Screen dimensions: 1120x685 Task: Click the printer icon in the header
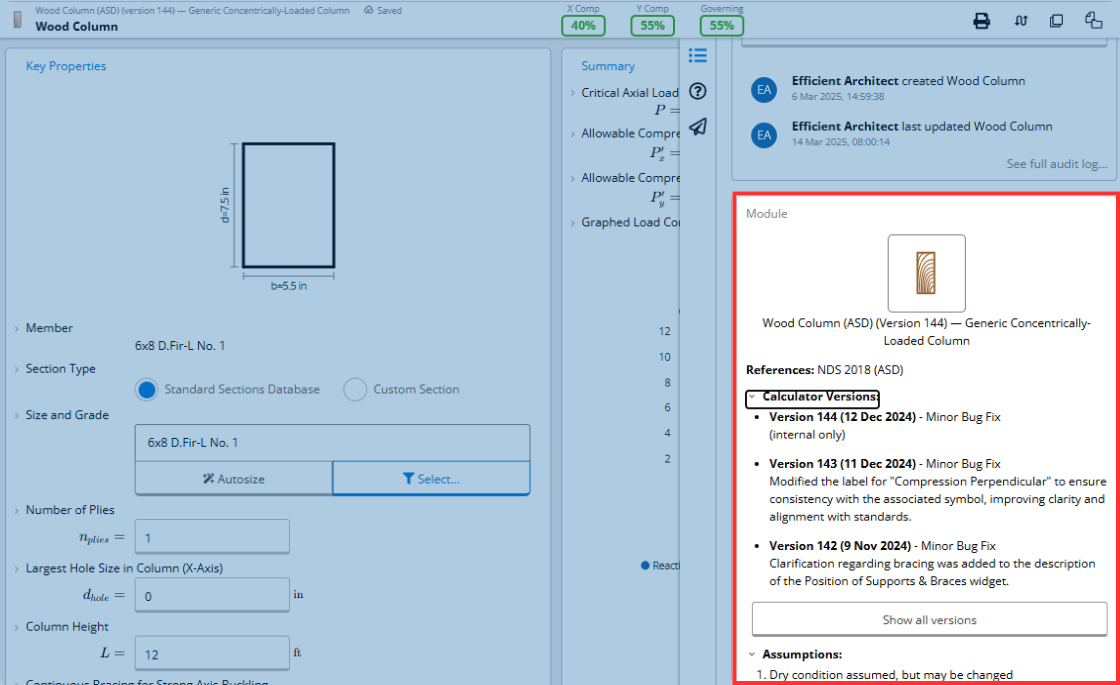coord(981,21)
